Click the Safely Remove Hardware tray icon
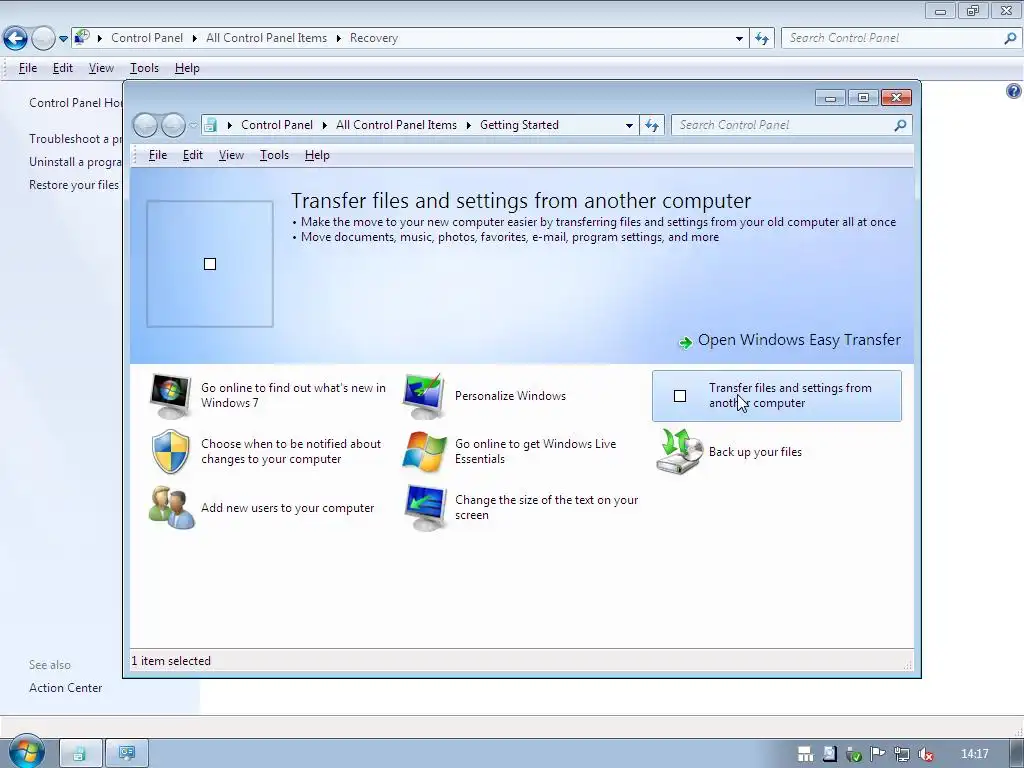This screenshot has height=768, width=1024. click(x=854, y=754)
